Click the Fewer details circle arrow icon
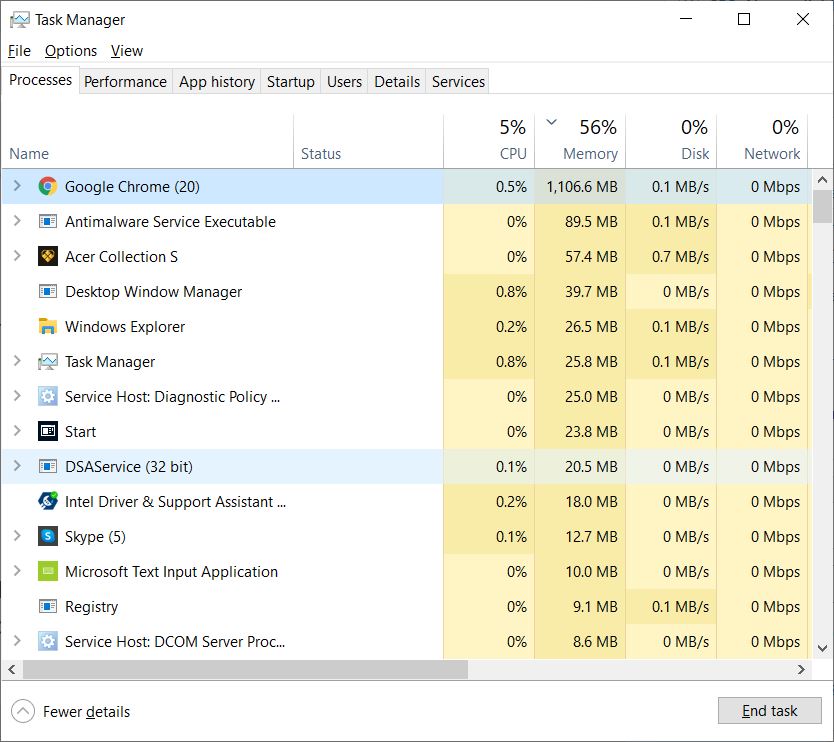Screen dimensions: 834x742 click(23, 711)
